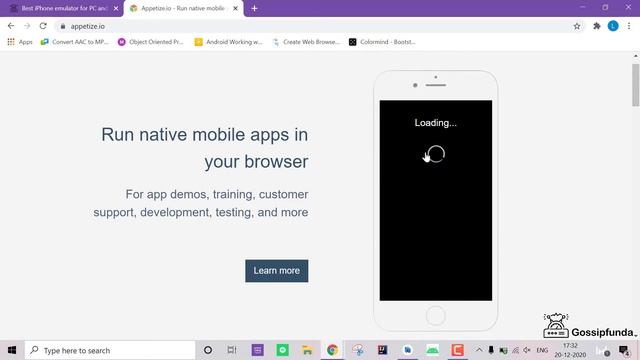Viewport: 640px width, 360px height.
Task: Click the microphone tray icon
Action: (x=491, y=350)
